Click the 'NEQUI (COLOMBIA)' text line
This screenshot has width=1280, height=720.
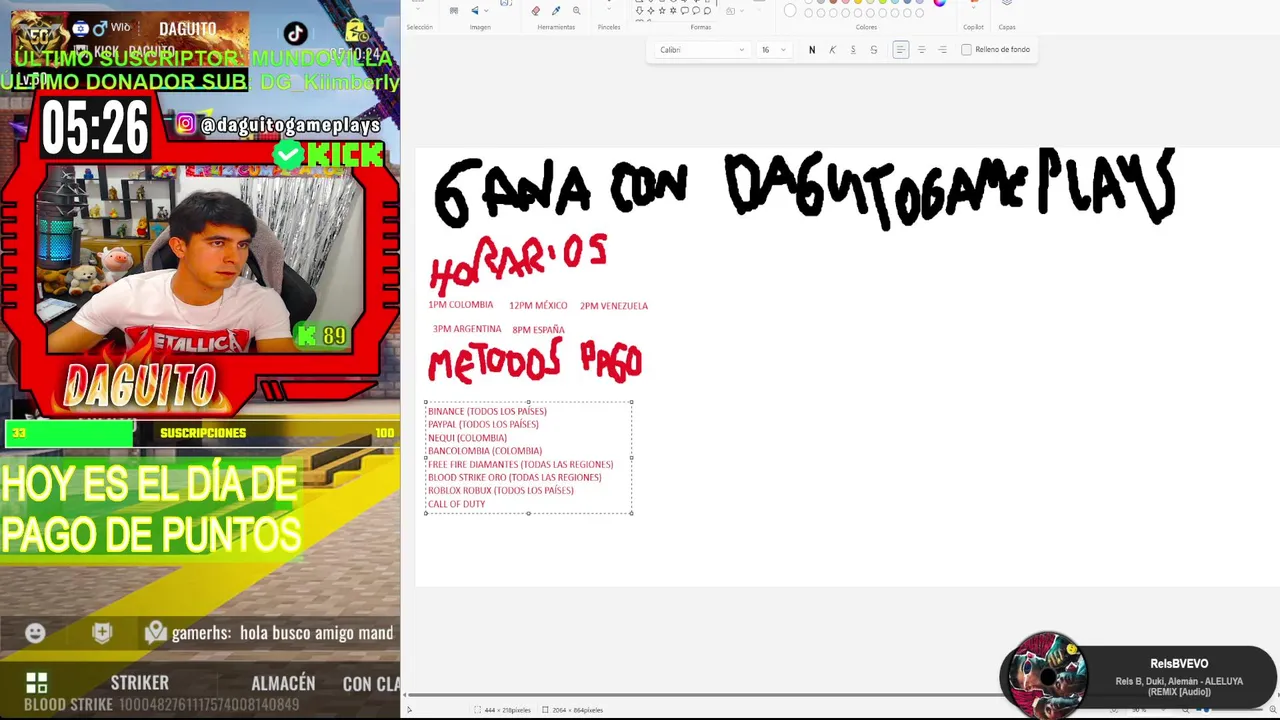point(467,438)
